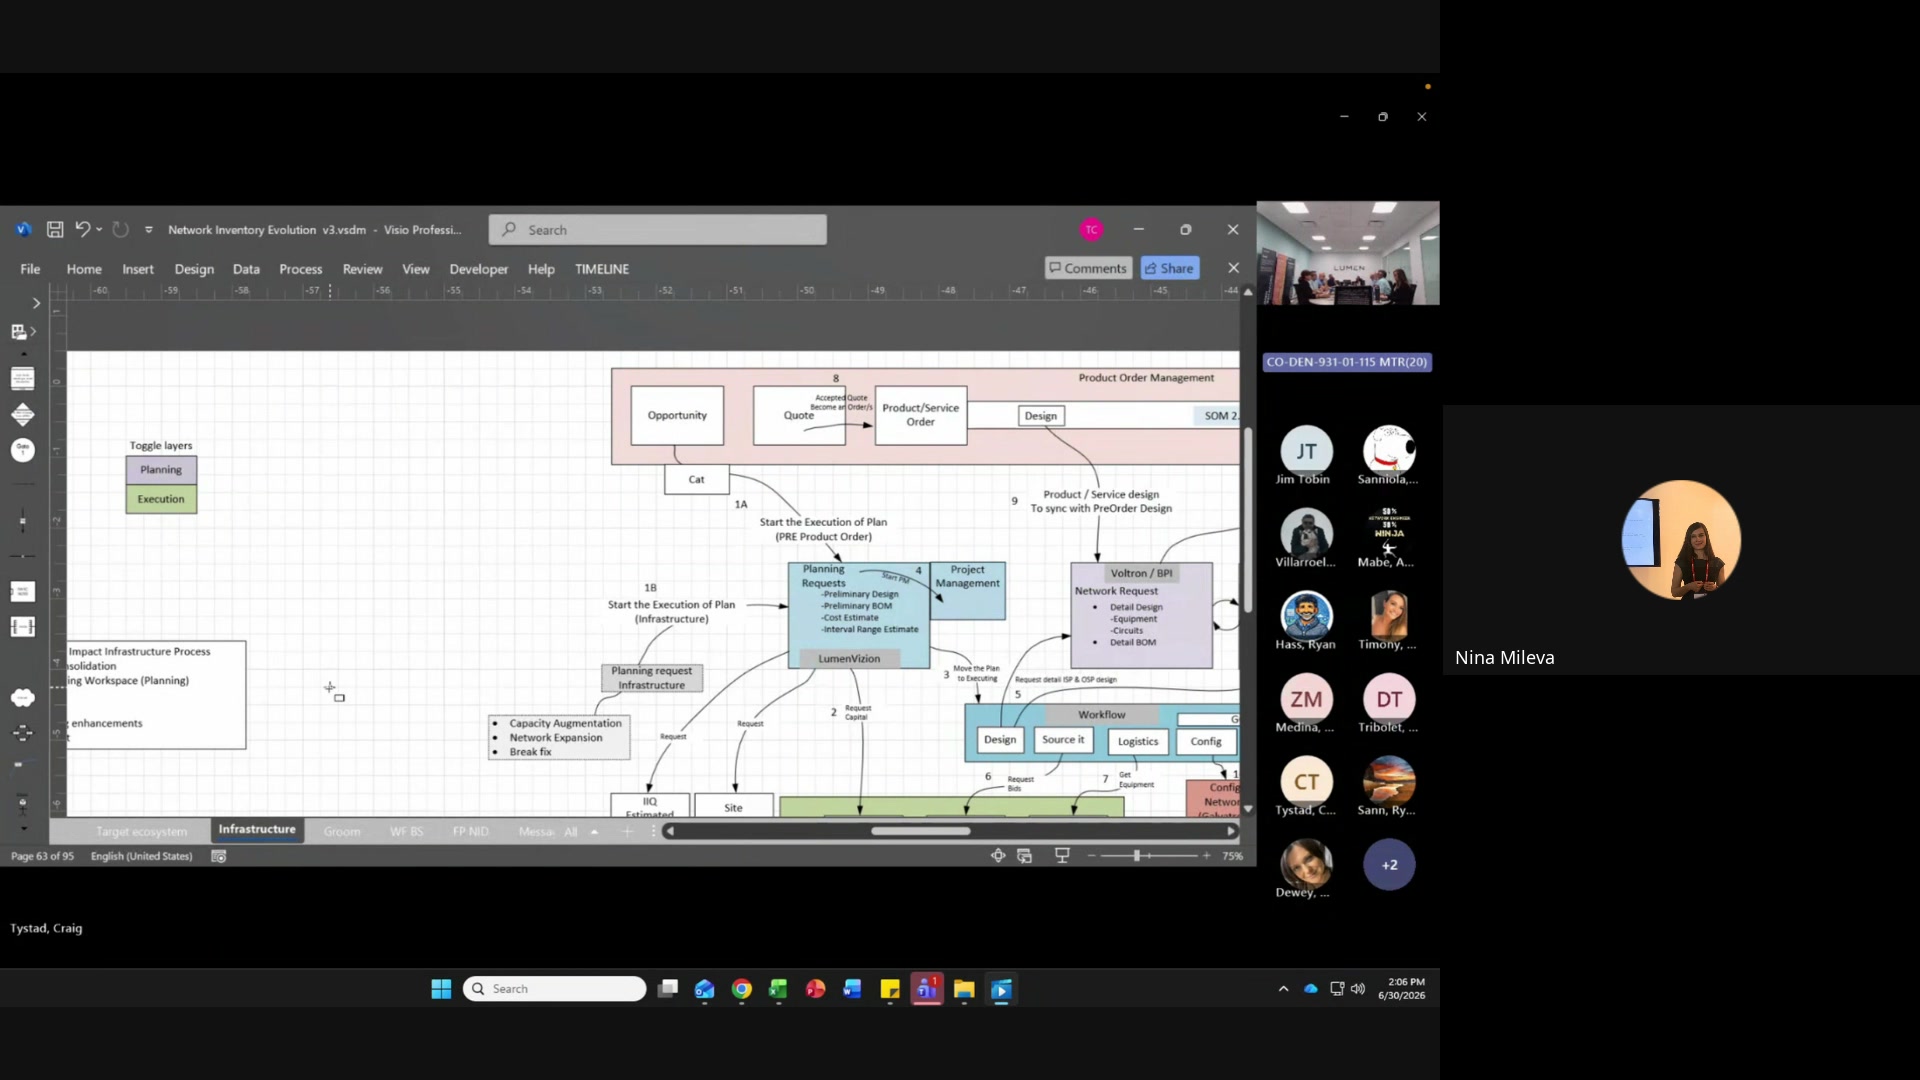Select the Source it workflow box

pos(1063,740)
